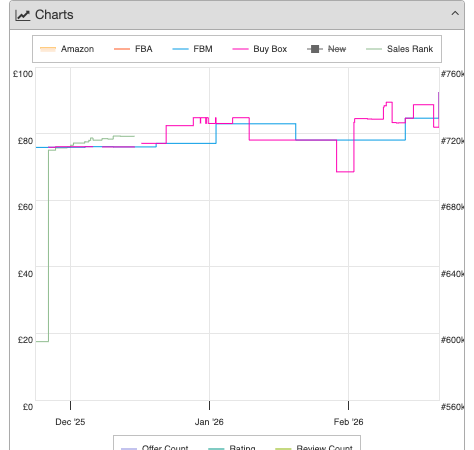Screen dimensions: 474x450
Task: Click the Jan '26 axis label
Action: (209, 422)
